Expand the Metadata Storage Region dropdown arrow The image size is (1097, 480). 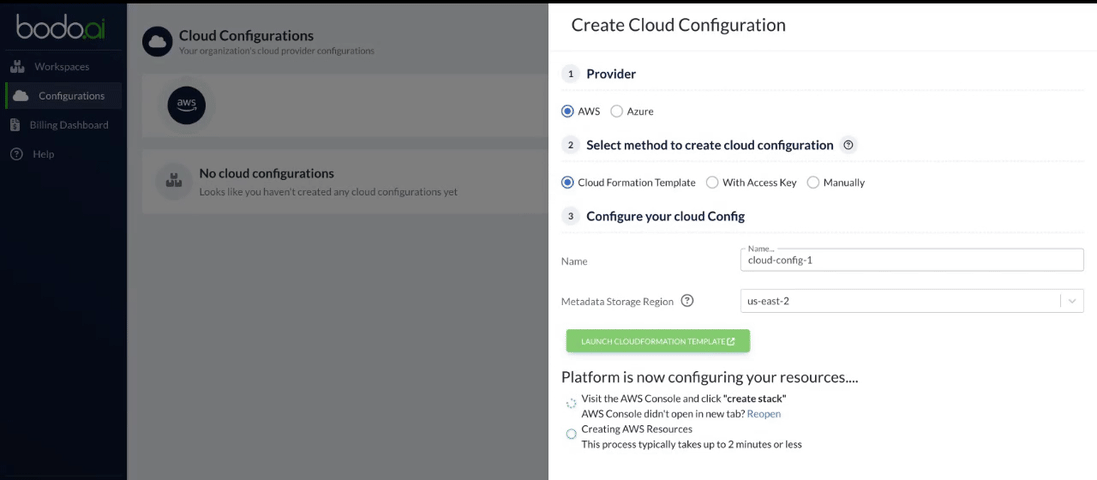[1072, 301]
